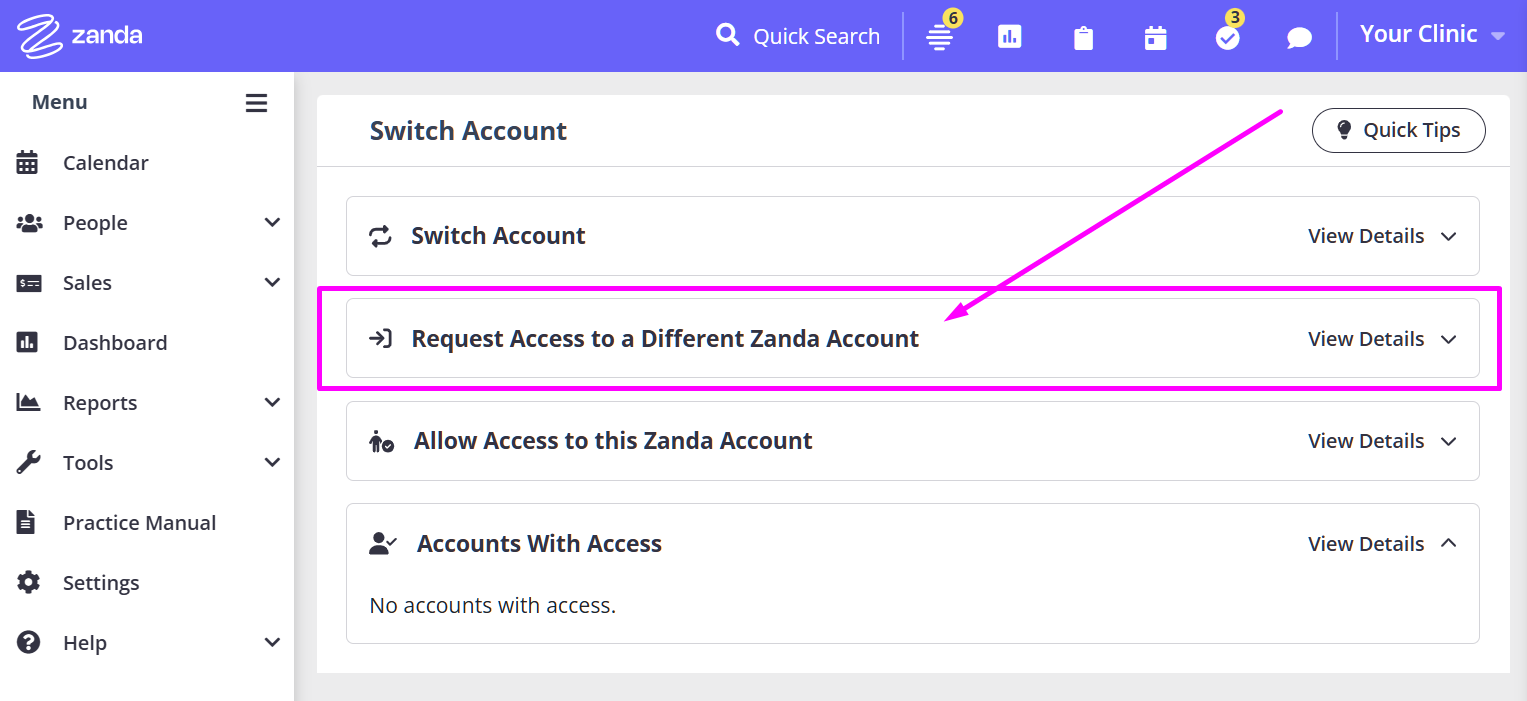
Task: Expand the Switch Account section
Action: [x=1382, y=236]
